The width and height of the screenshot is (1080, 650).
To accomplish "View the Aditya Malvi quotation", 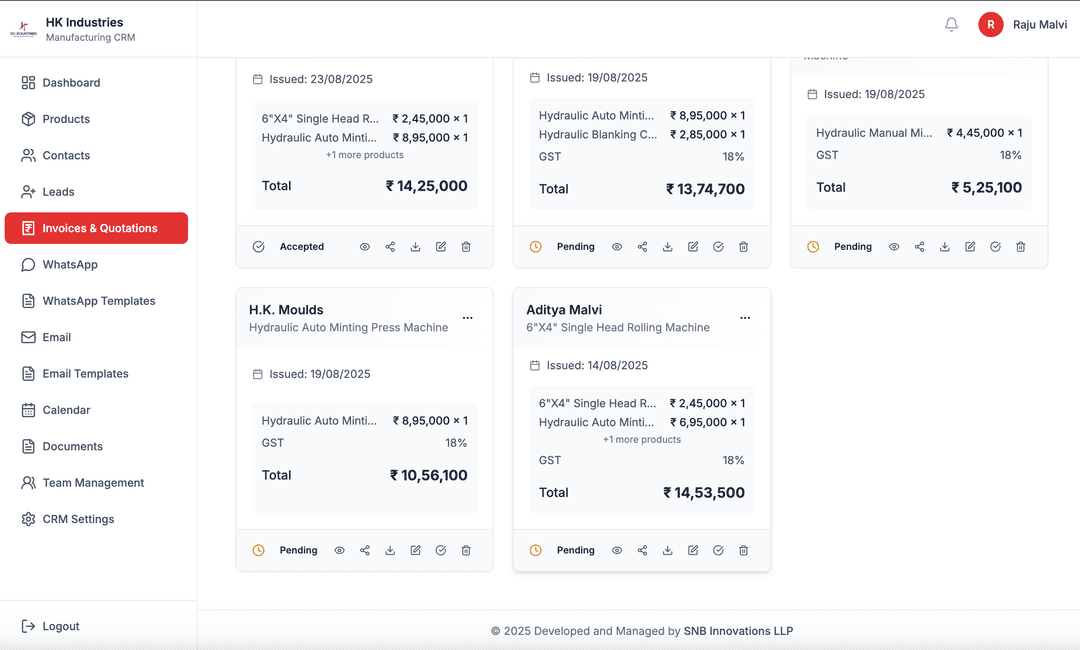I will click(x=617, y=550).
